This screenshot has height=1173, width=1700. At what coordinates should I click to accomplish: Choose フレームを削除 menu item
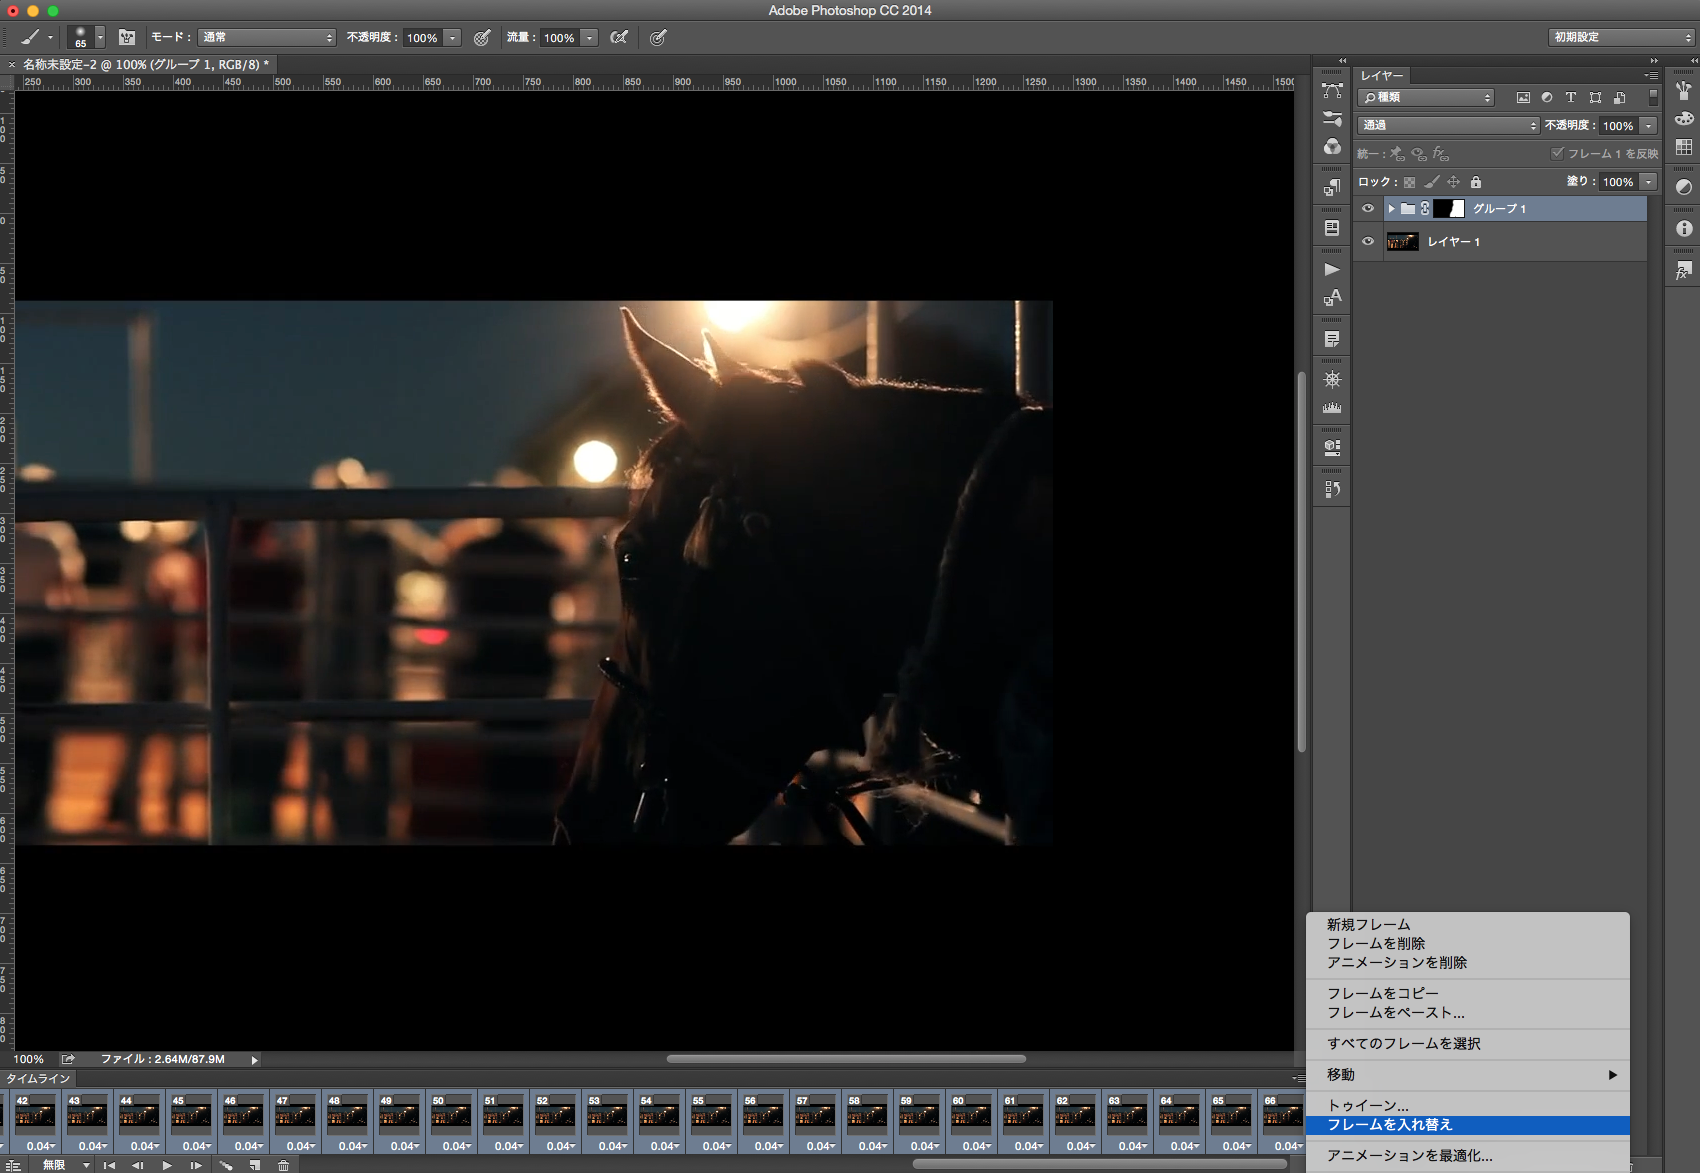(x=1376, y=943)
